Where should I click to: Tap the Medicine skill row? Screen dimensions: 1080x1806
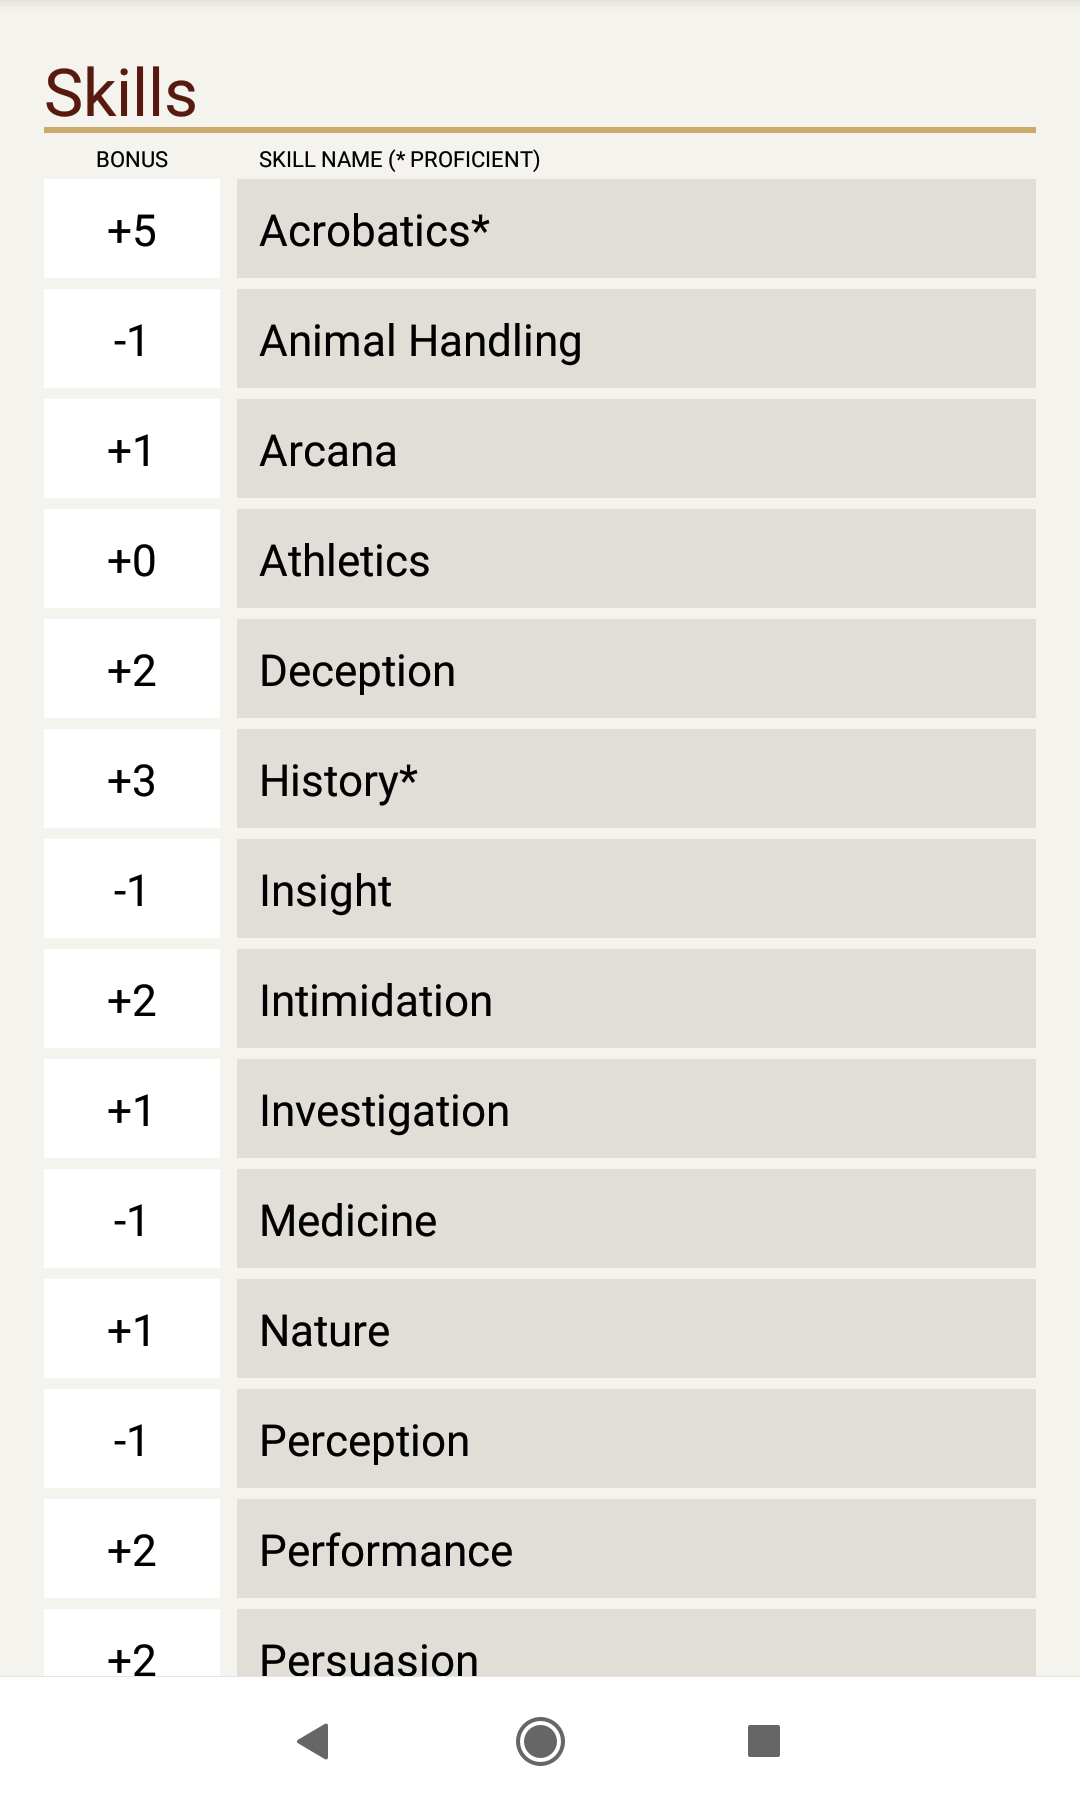pyautogui.click(x=636, y=1219)
